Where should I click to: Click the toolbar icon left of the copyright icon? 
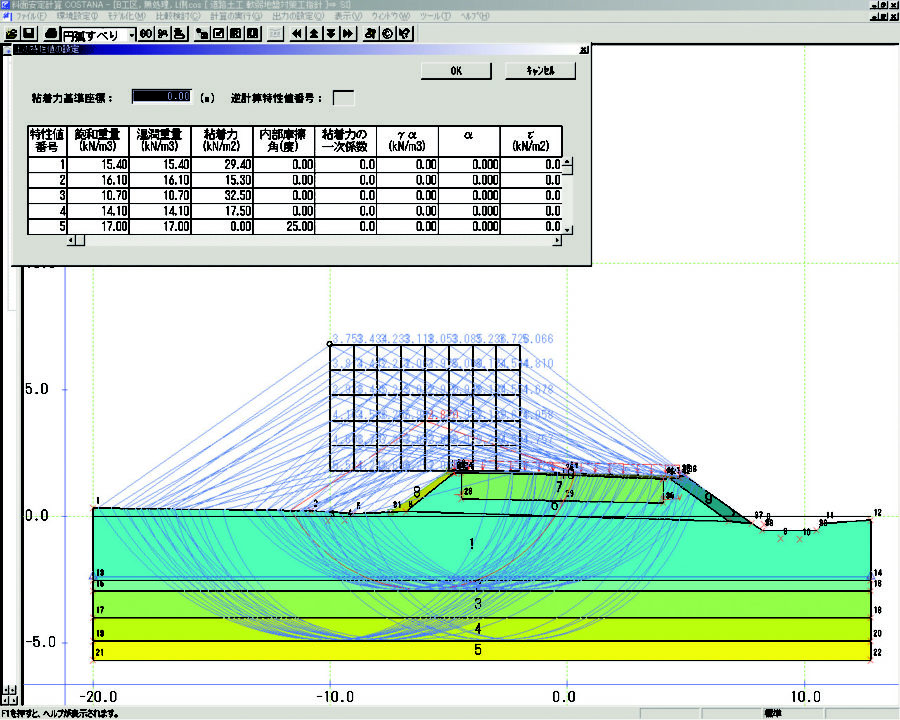pyautogui.click(x=370, y=34)
